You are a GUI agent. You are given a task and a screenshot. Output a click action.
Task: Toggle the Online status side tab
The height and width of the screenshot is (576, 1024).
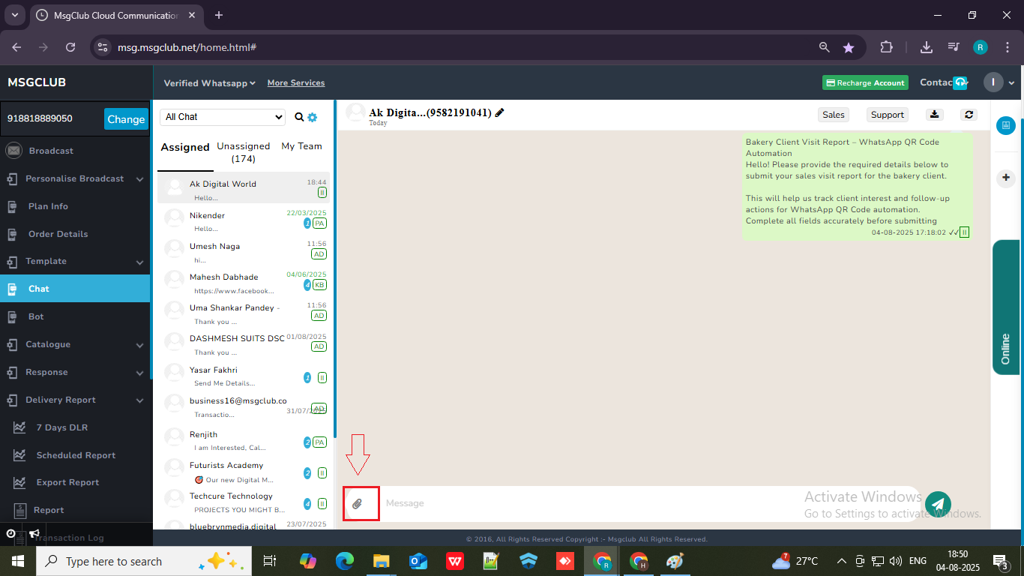(1006, 307)
